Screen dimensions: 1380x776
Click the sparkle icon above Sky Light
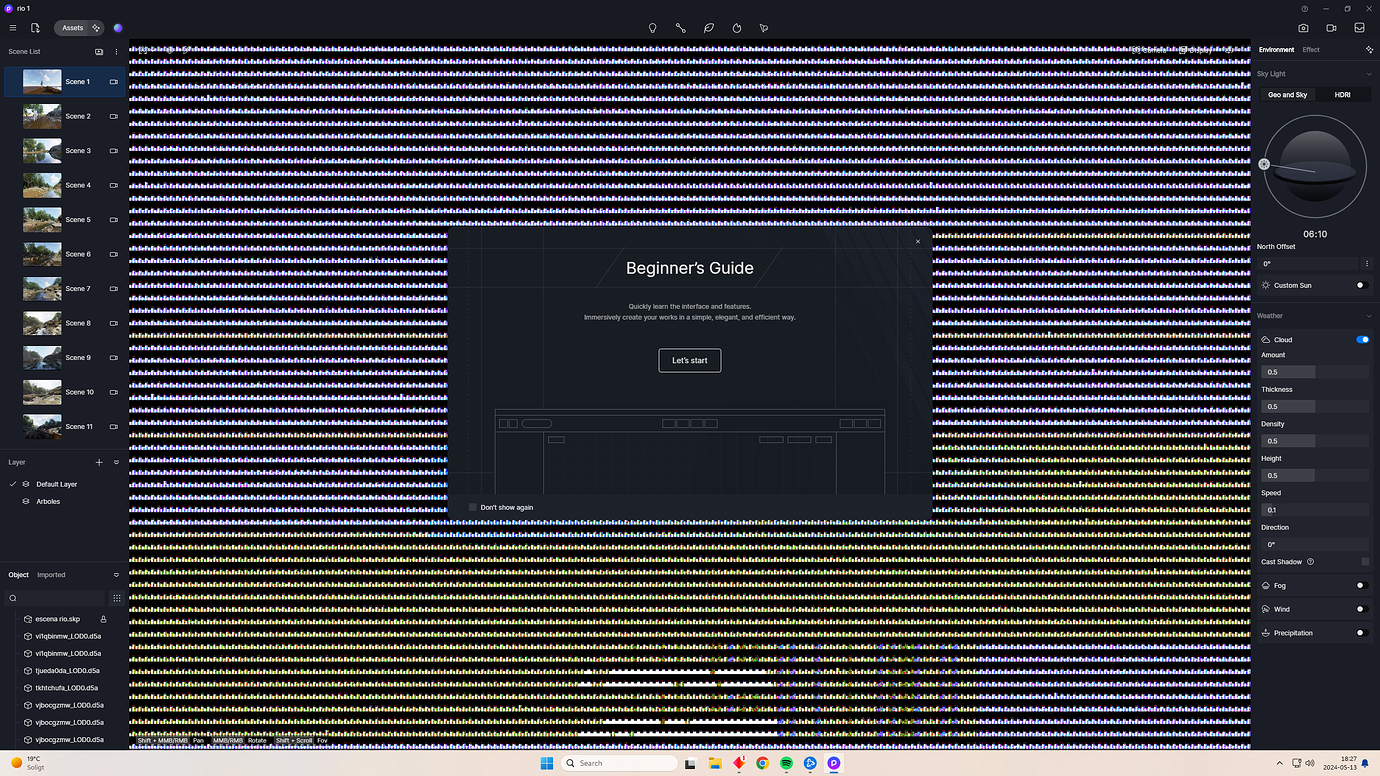pos(1369,49)
